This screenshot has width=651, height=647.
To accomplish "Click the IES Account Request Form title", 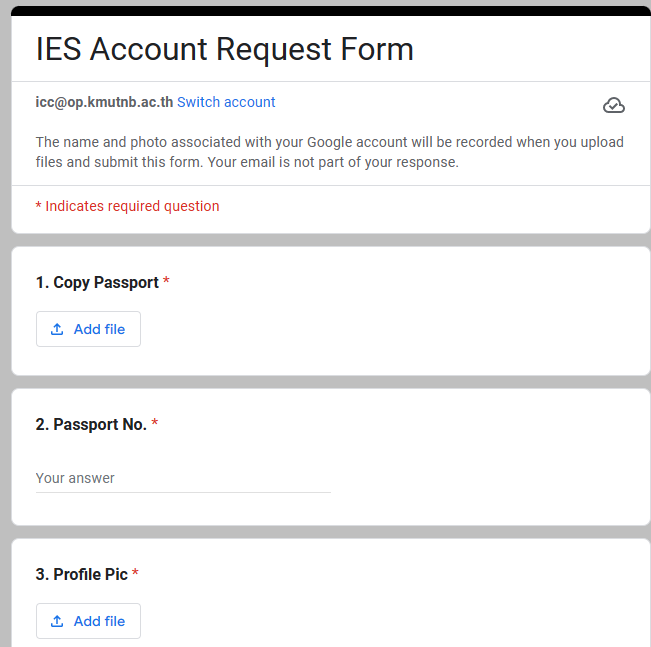I will click(225, 49).
